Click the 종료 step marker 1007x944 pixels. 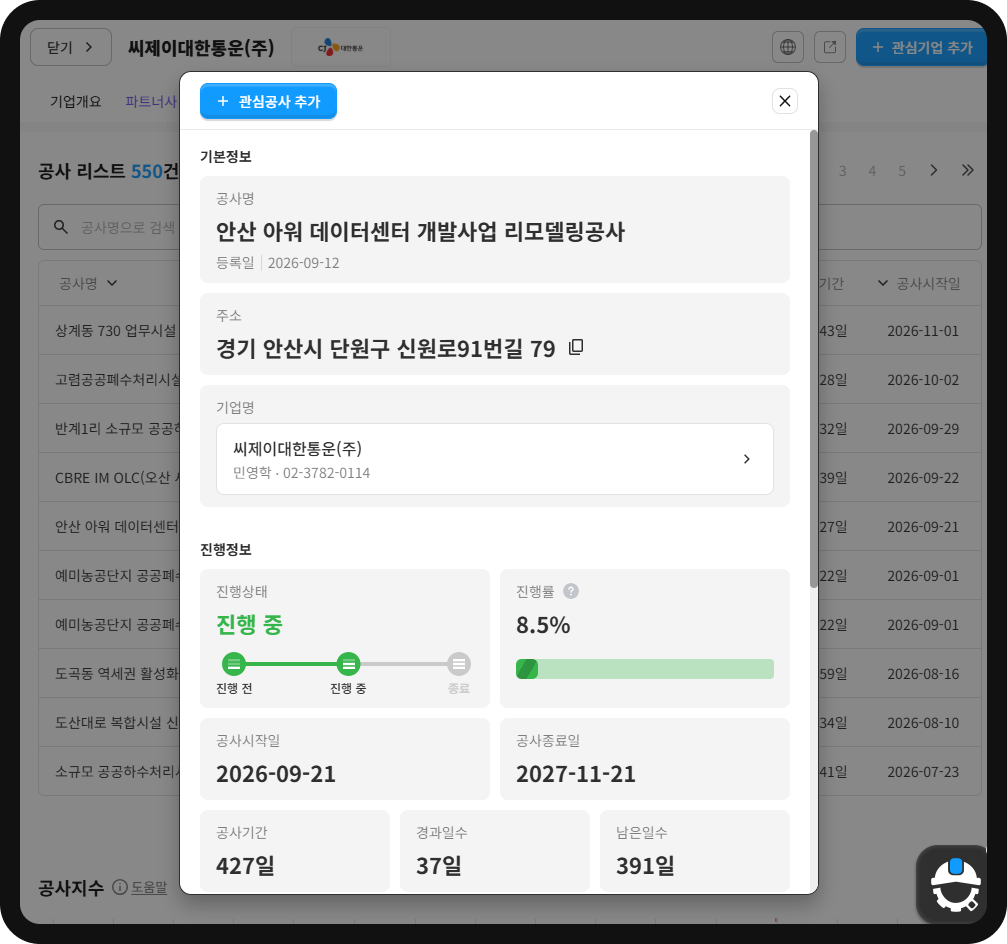[459, 664]
